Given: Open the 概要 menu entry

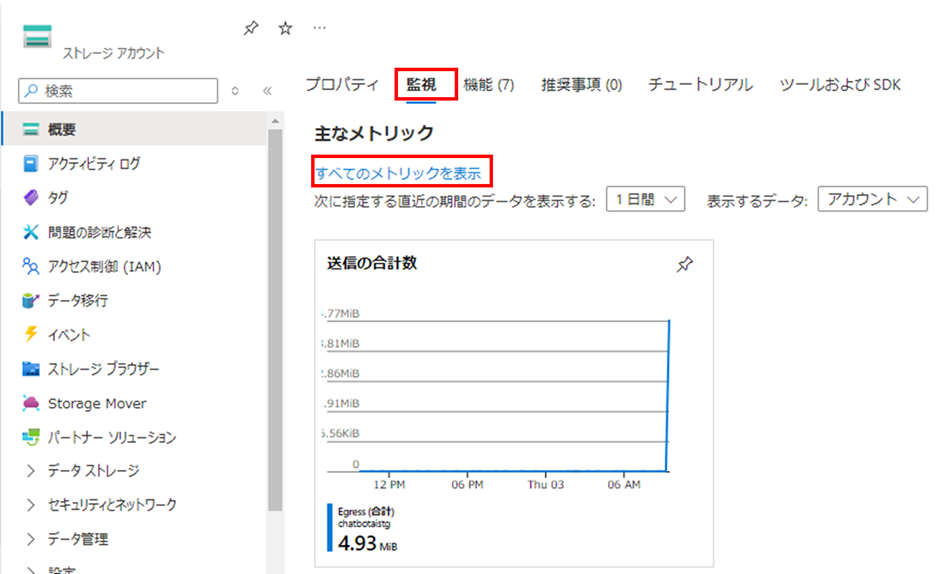Looking at the screenshot, I should click(x=134, y=129).
